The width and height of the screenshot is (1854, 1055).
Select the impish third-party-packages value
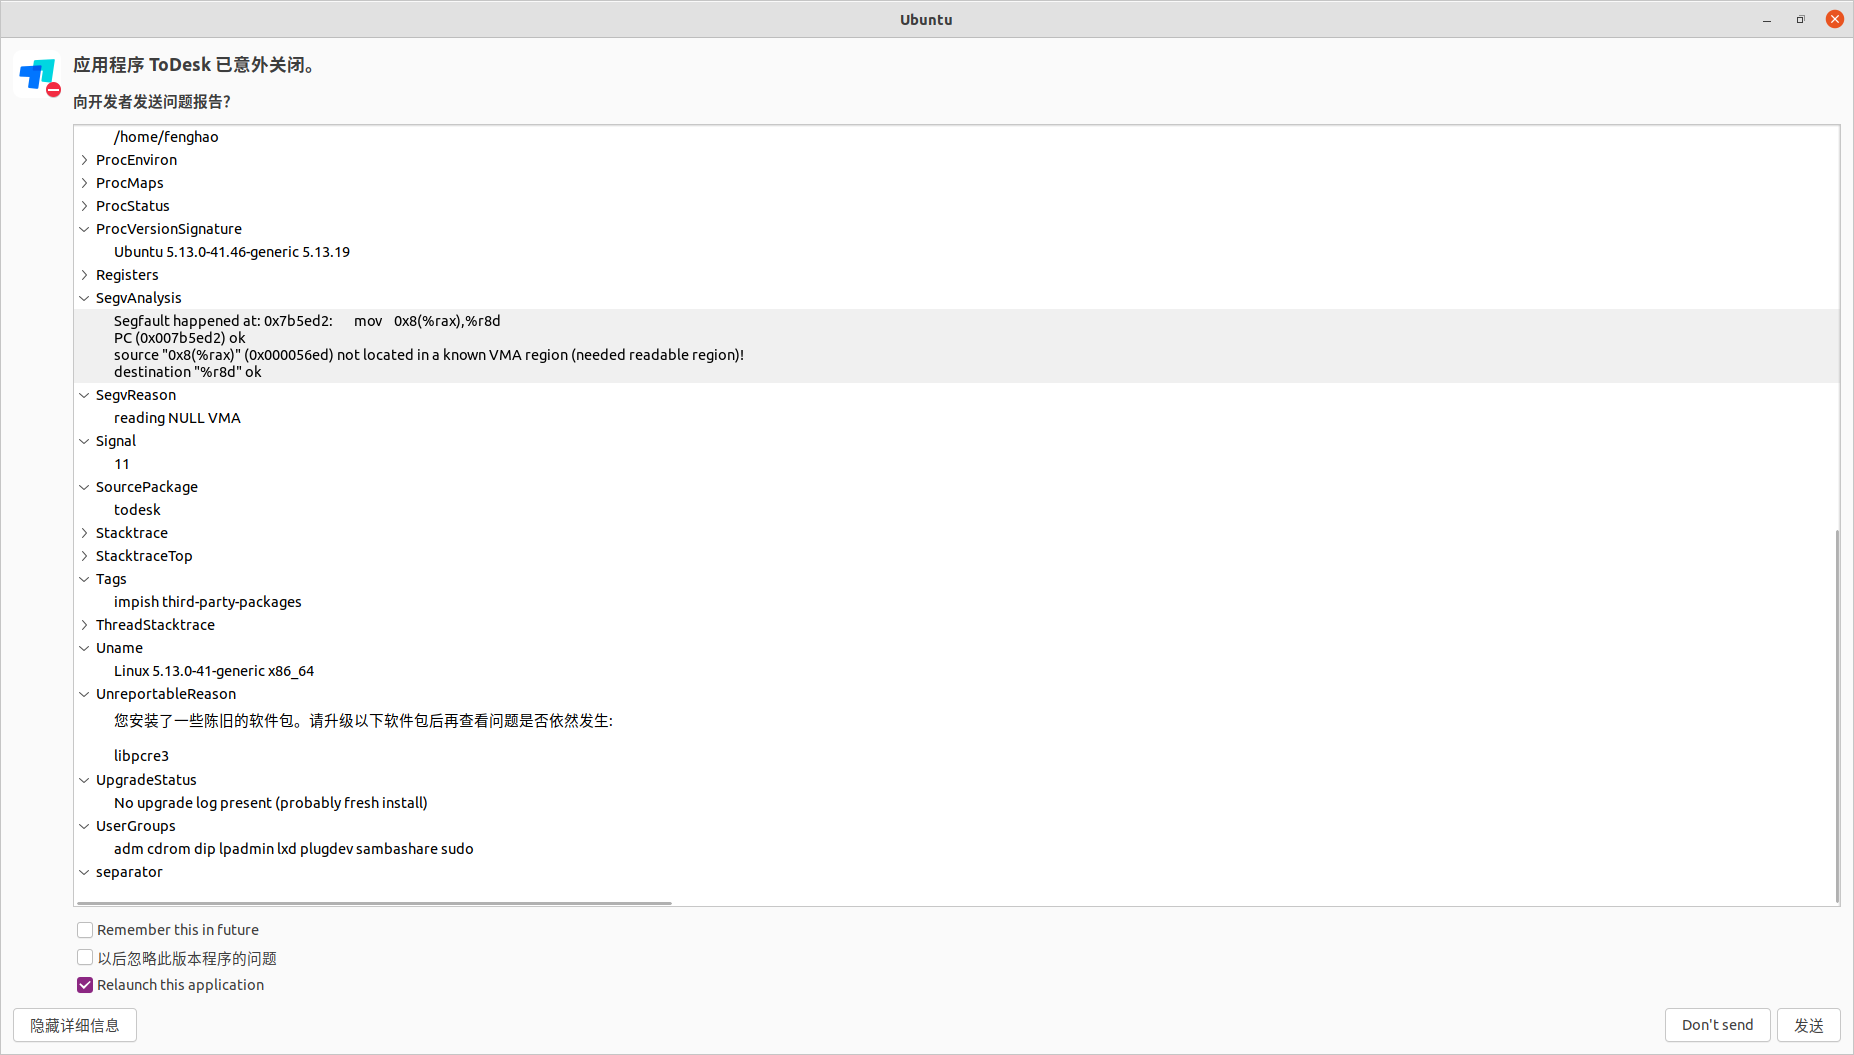pyautogui.click(x=207, y=602)
